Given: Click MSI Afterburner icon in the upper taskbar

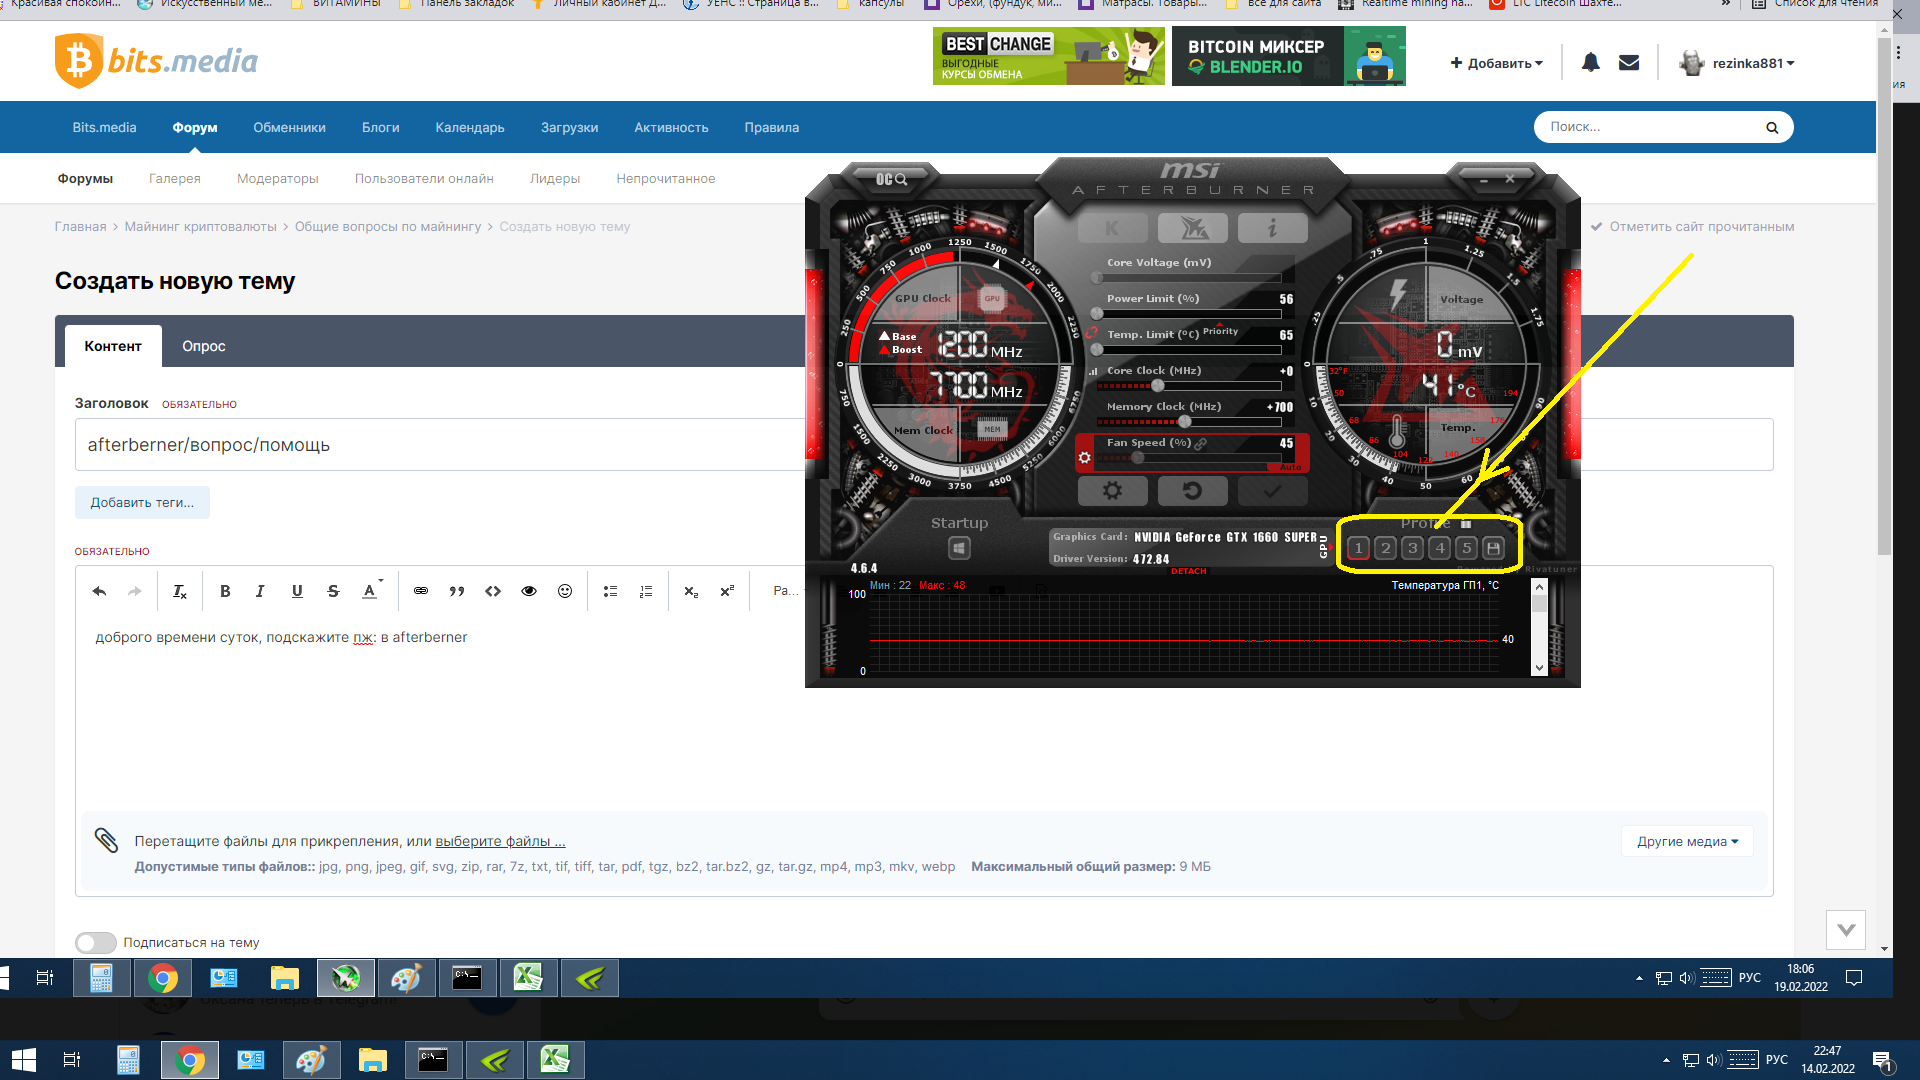Looking at the screenshot, I should 346,978.
